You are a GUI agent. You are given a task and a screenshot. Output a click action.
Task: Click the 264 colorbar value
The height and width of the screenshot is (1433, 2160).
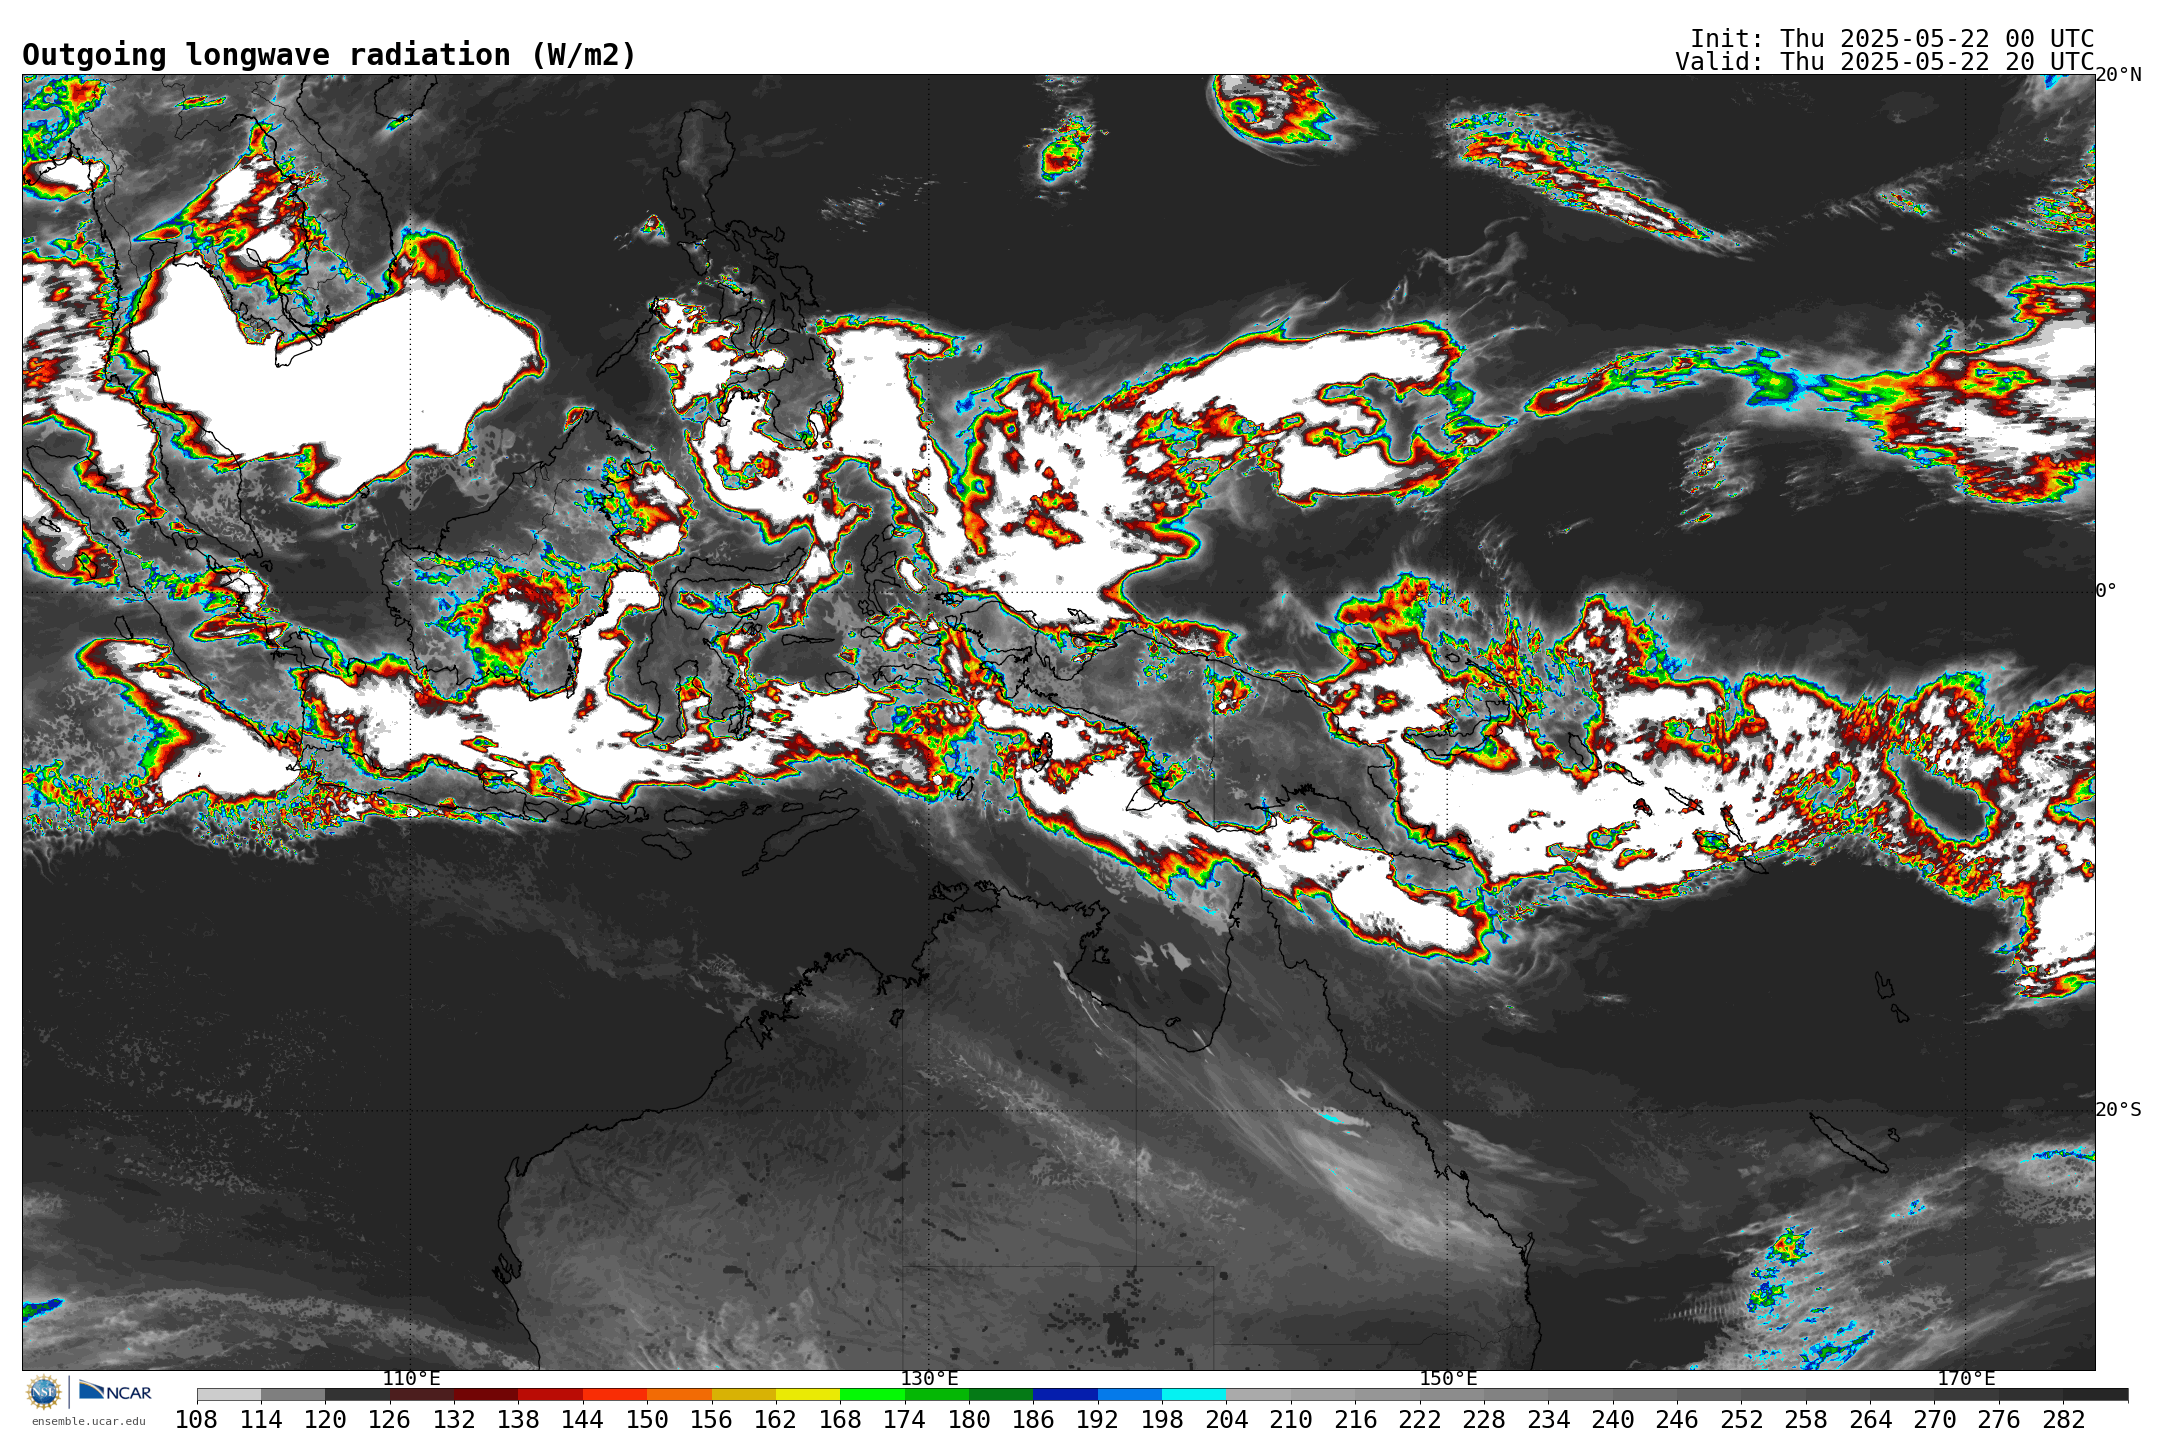click(x=1870, y=1420)
